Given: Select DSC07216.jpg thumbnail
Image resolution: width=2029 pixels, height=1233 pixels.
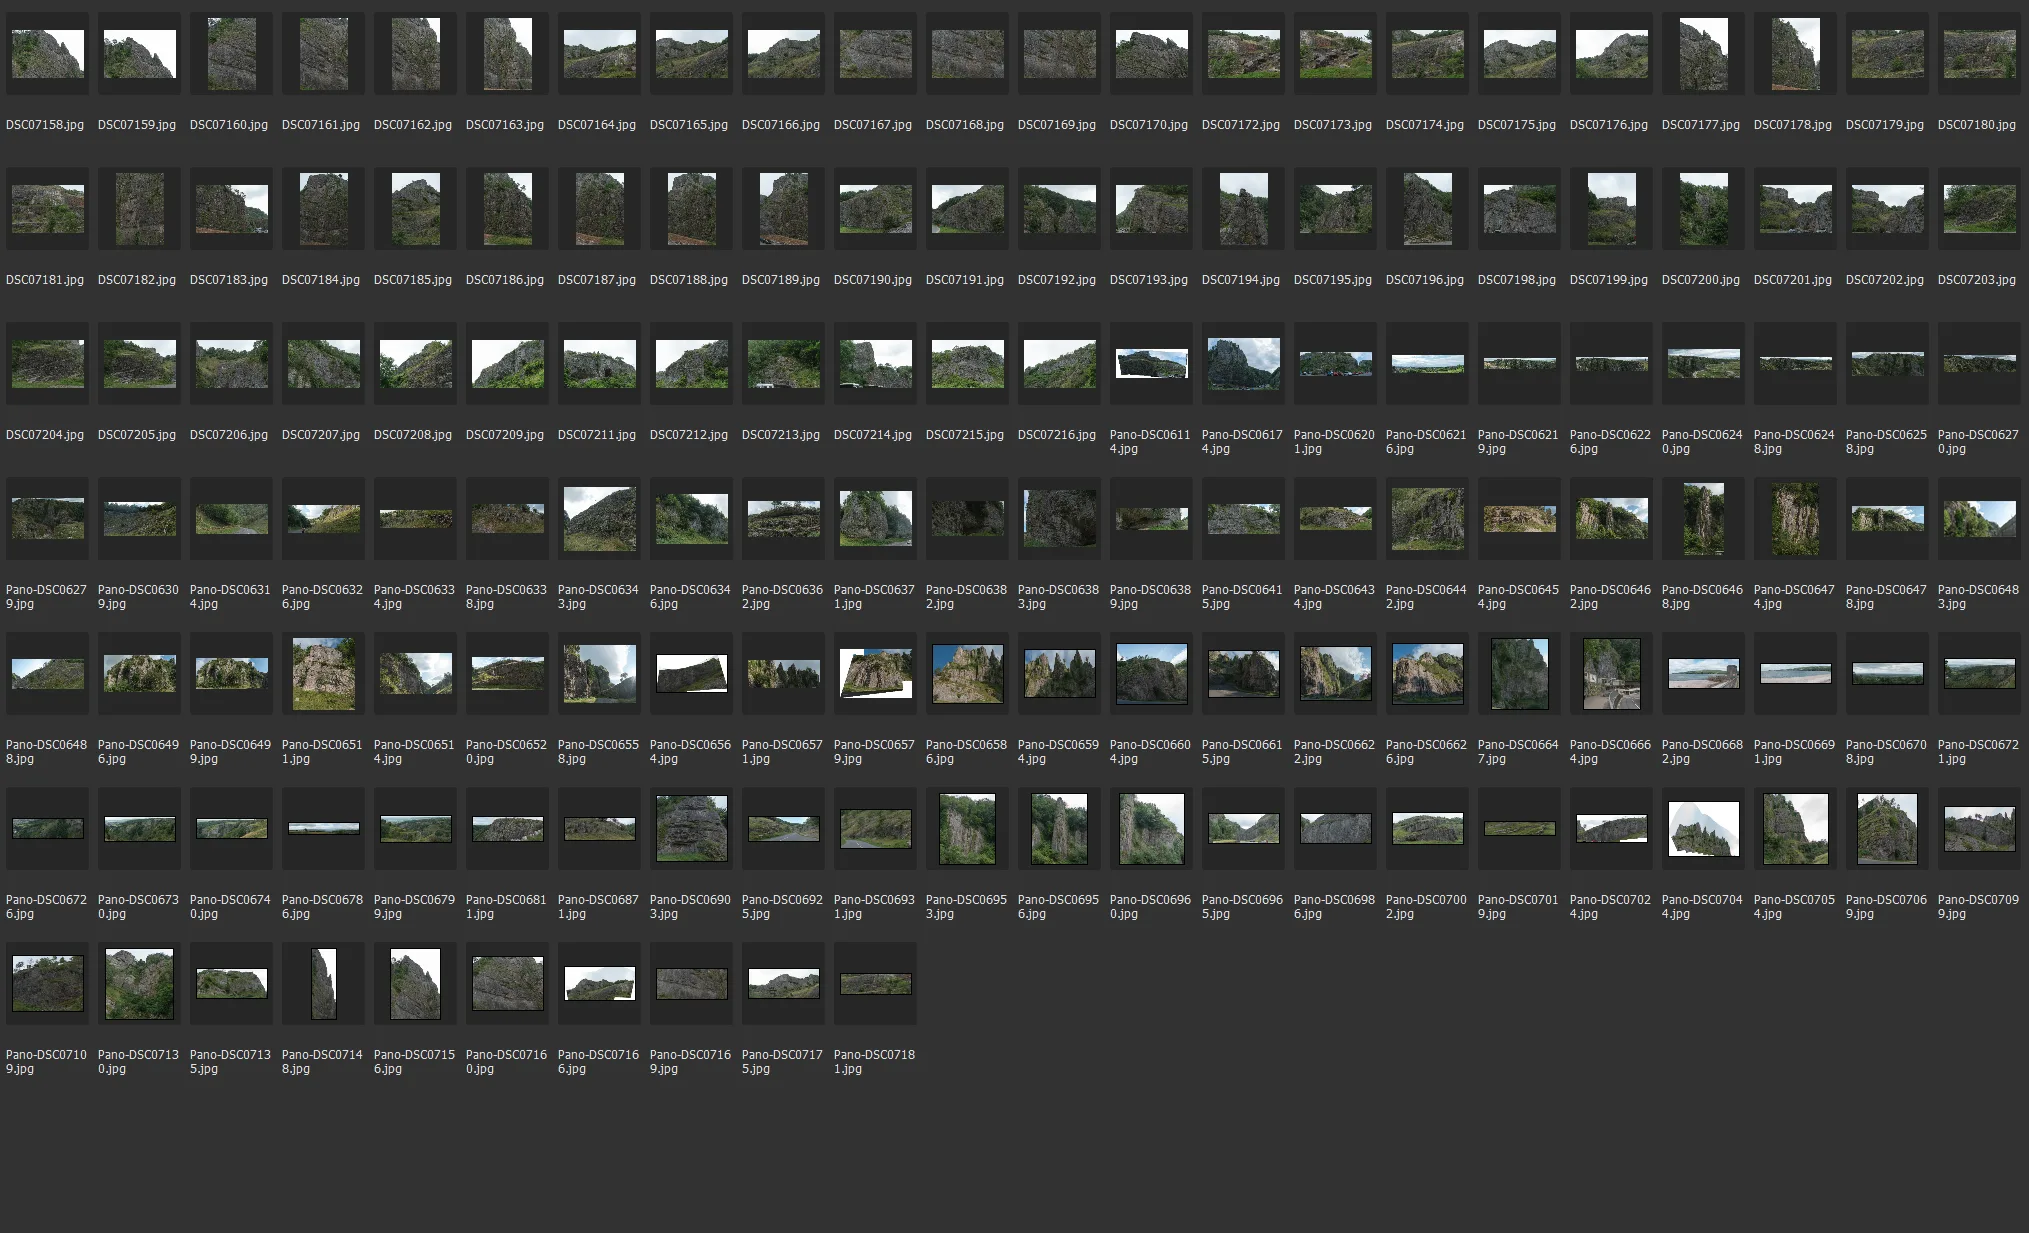Looking at the screenshot, I should pyautogui.click(x=1059, y=364).
